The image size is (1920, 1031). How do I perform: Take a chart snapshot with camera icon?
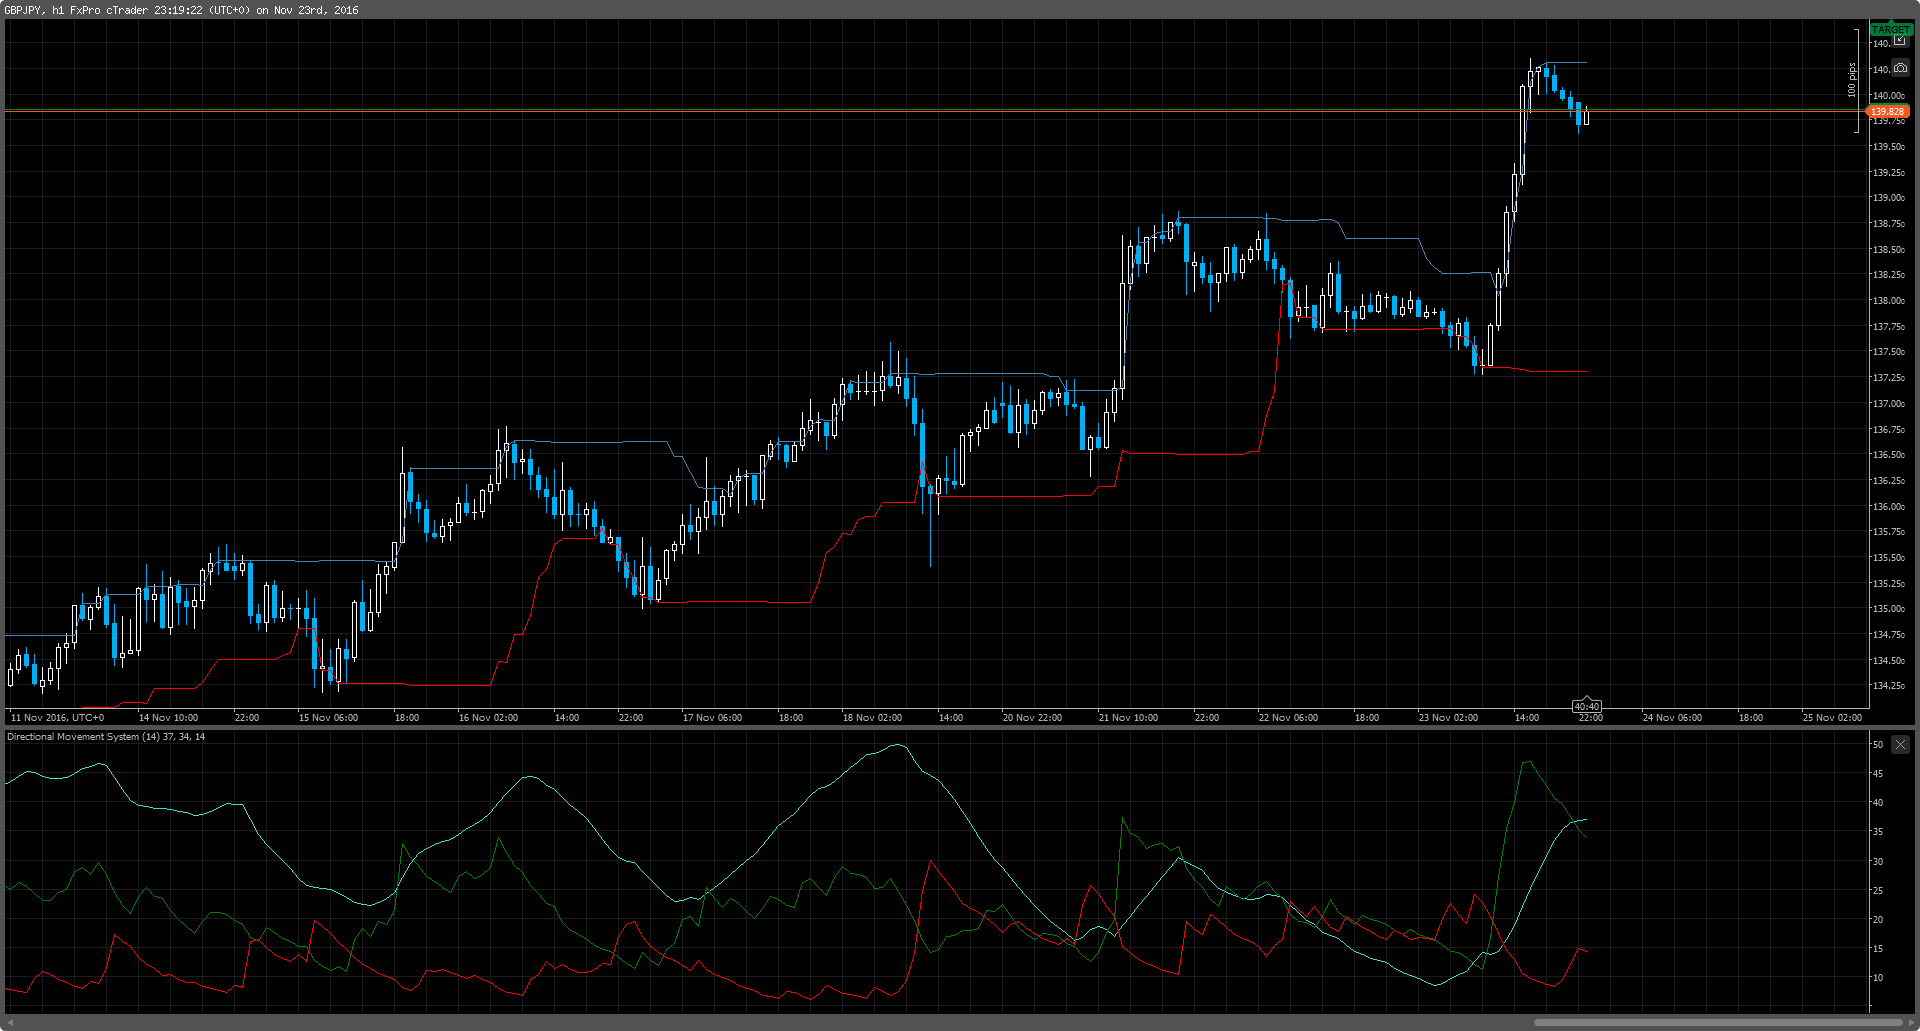coord(1901,68)
